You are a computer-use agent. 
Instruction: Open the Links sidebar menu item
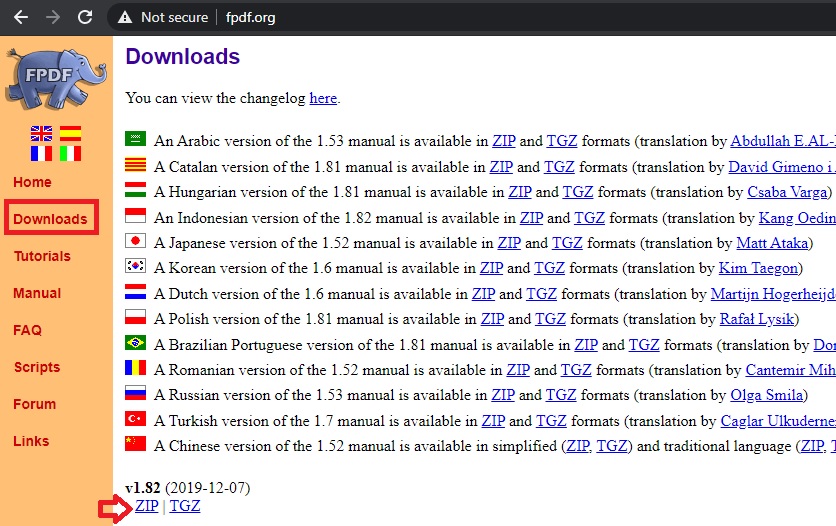(x=31, y=441)
